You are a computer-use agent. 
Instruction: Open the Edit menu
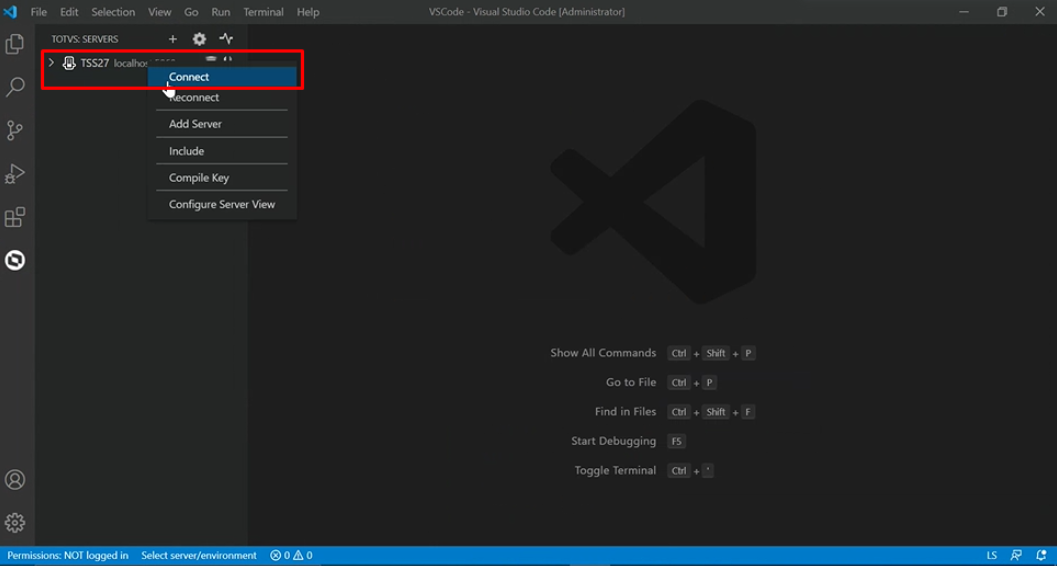(x=69, y=12)
